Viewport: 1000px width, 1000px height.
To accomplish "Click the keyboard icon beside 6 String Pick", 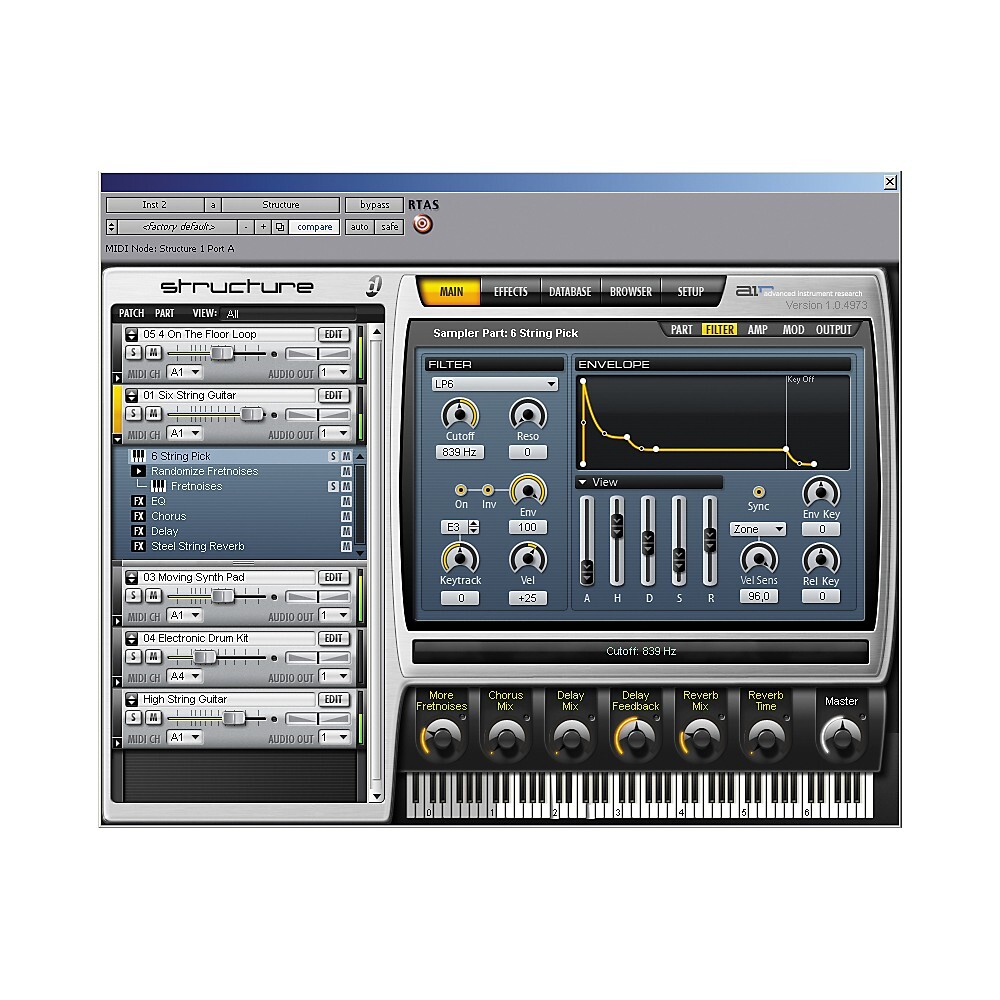I will coord(139,456).
